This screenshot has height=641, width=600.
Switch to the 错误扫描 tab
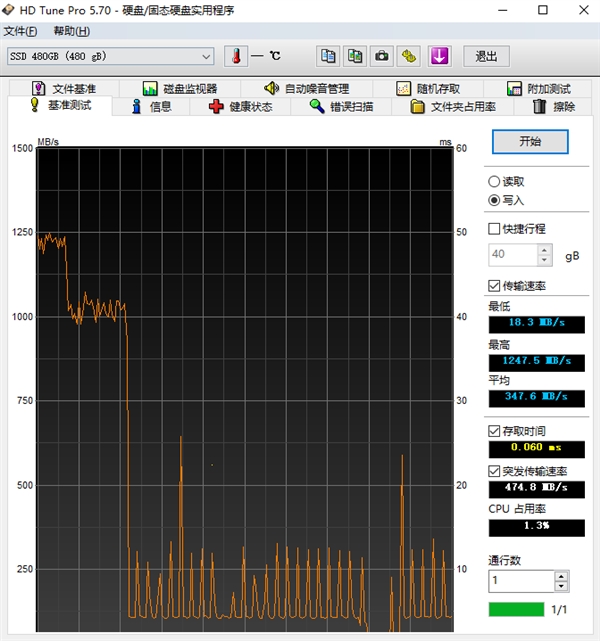(x=341, y=107)
